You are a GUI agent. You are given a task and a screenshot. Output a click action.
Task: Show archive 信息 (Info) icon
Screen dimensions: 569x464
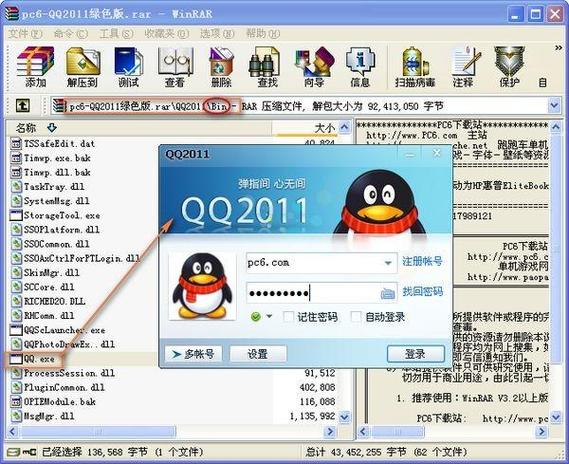tap(360, 67)
